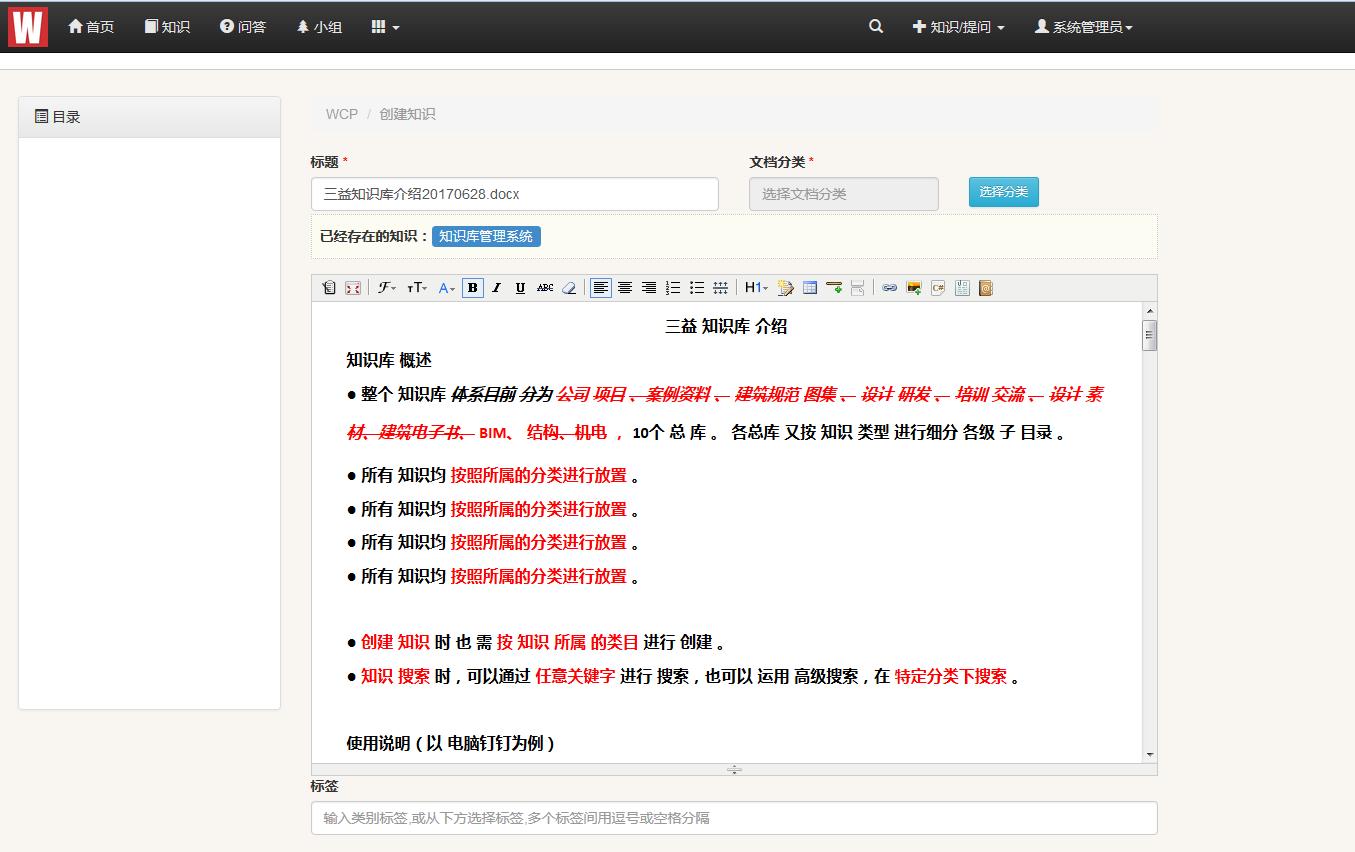Insert a hyperlink using chain icon
1355x852 pixels.
[x=889, y=288]
